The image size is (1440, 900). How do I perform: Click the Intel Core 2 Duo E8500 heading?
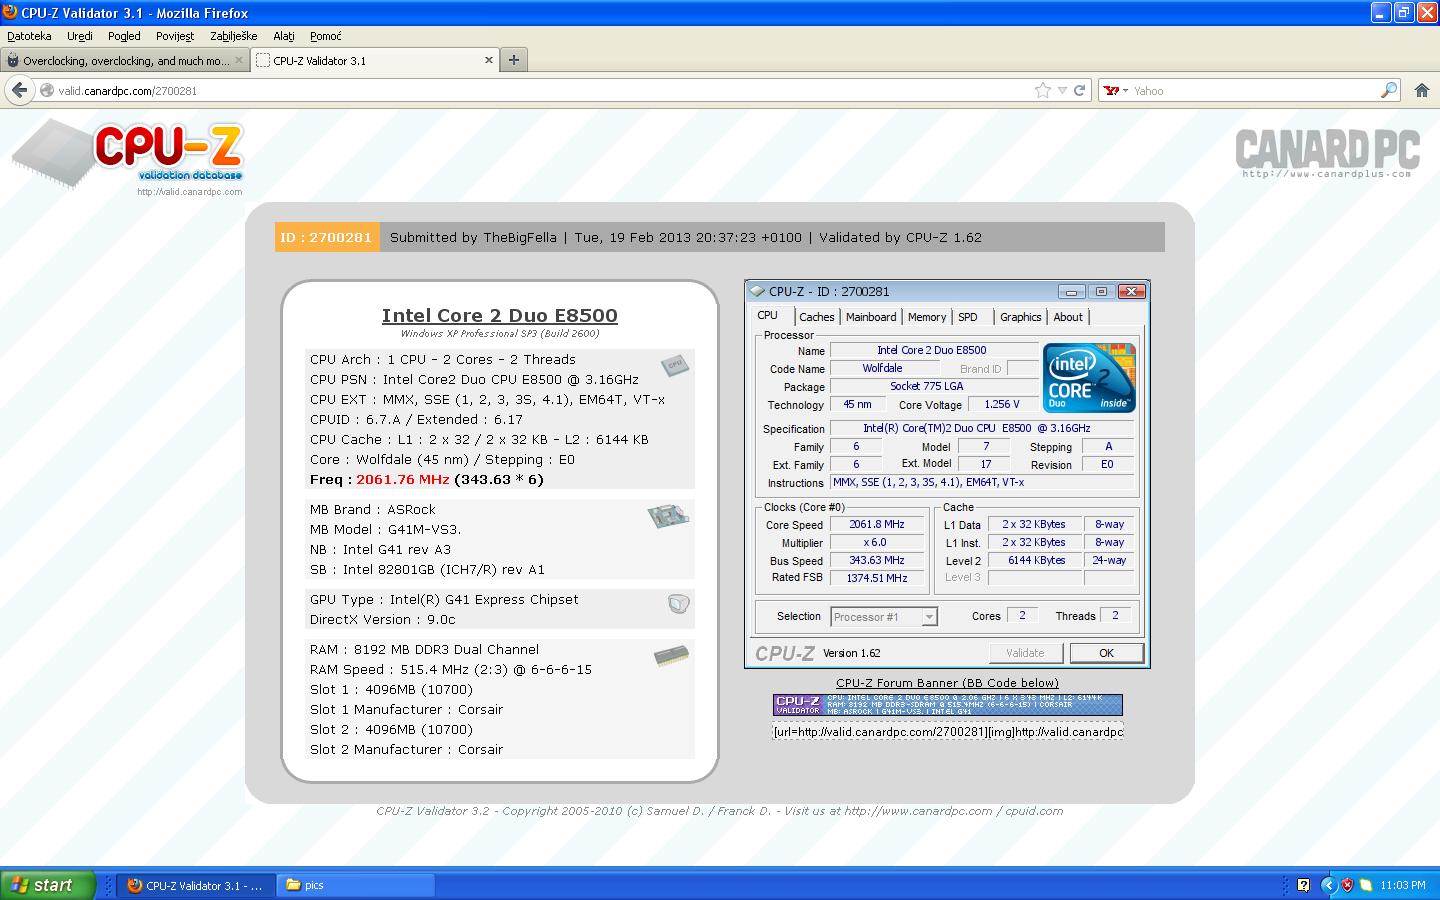click(499, 315)
